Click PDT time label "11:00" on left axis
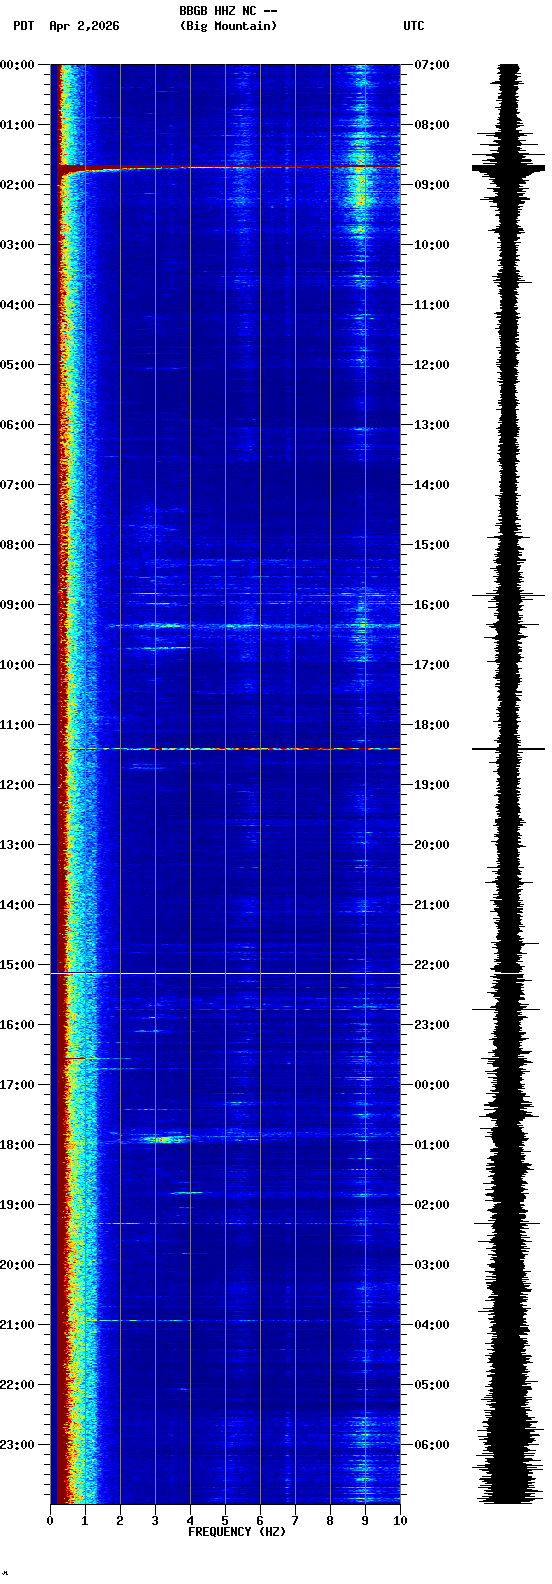The height and width of the screenshot is (1584, 552). click(18, 725)
